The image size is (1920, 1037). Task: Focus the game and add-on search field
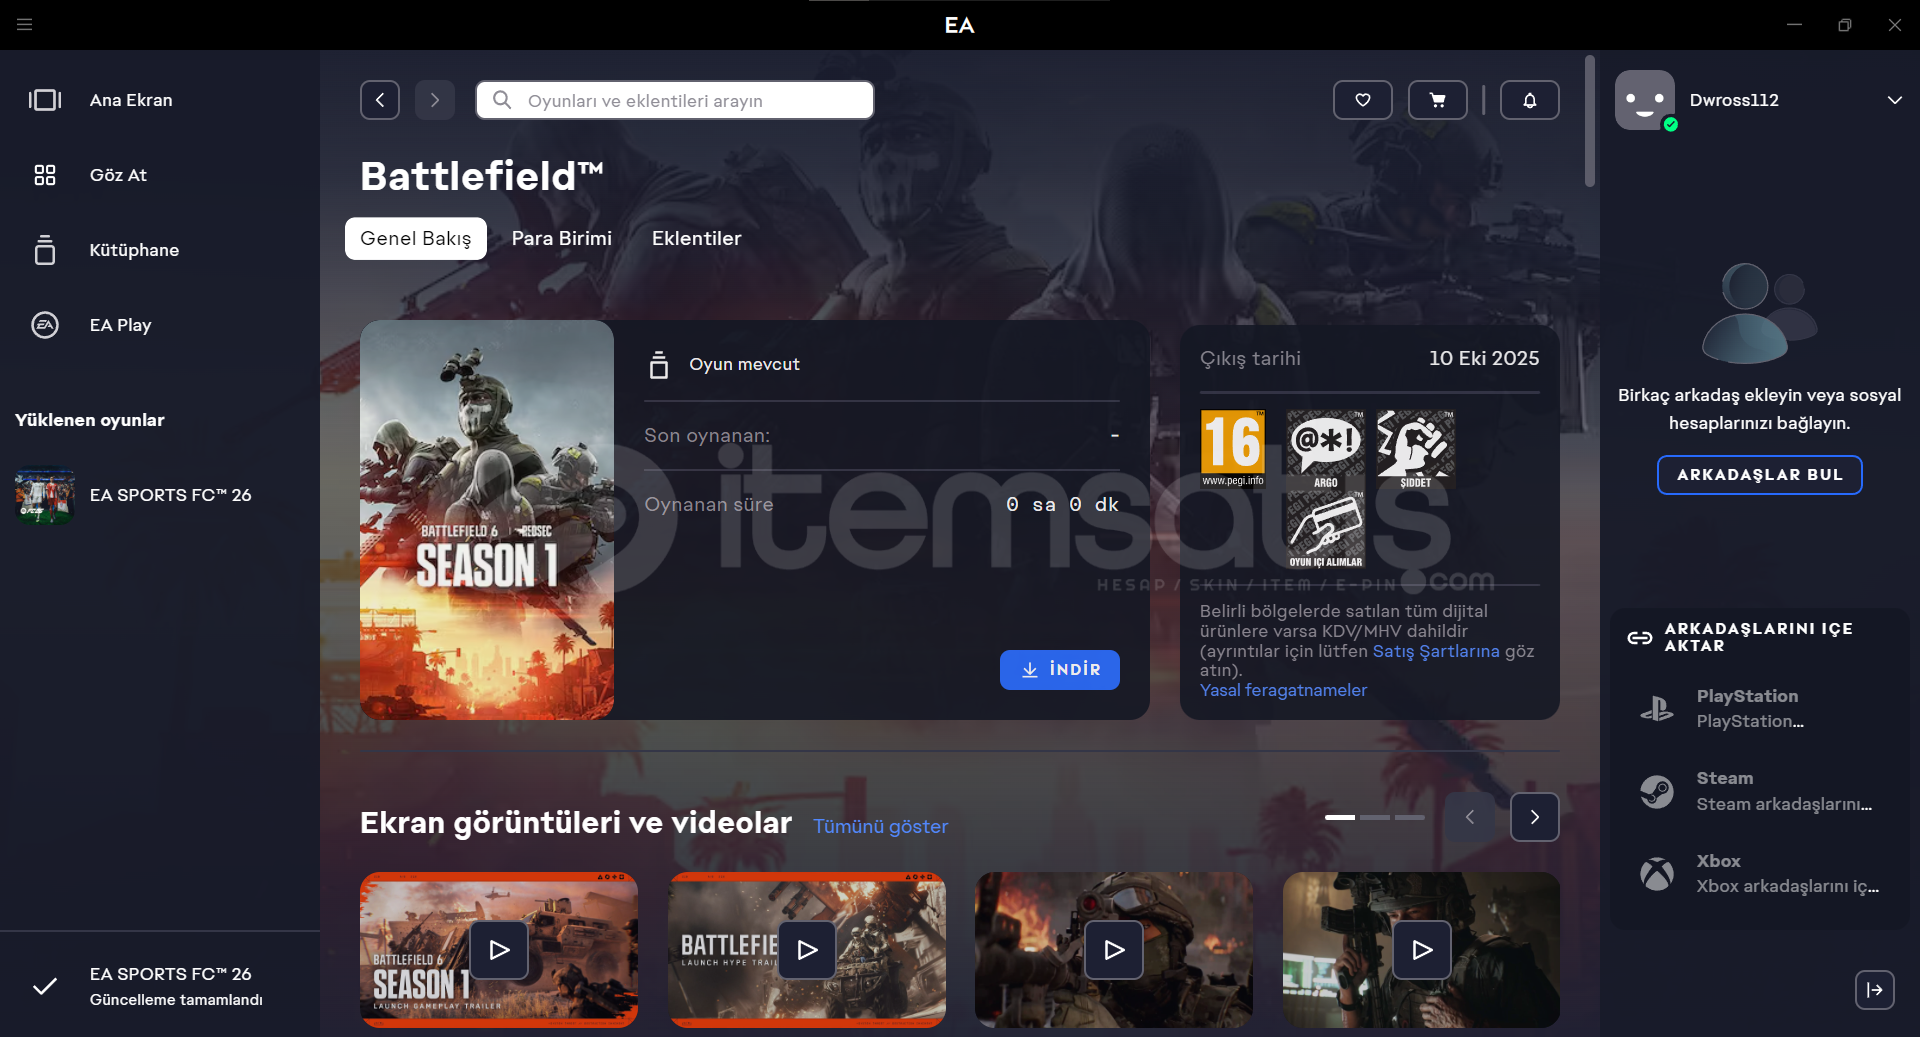[x=675, y=100]
